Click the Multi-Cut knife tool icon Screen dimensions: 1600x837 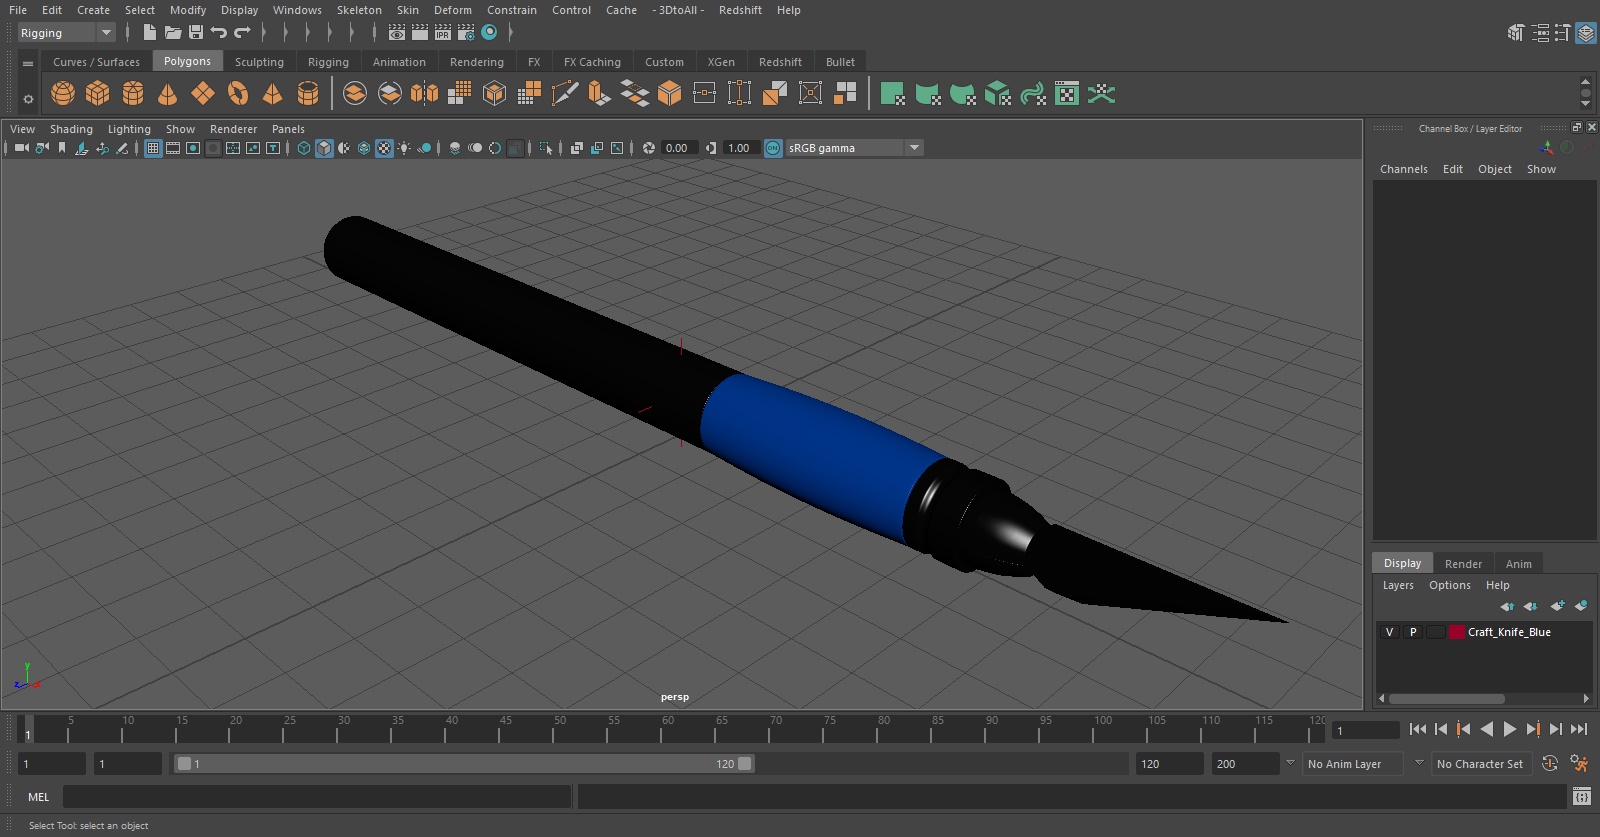(564, 94)
